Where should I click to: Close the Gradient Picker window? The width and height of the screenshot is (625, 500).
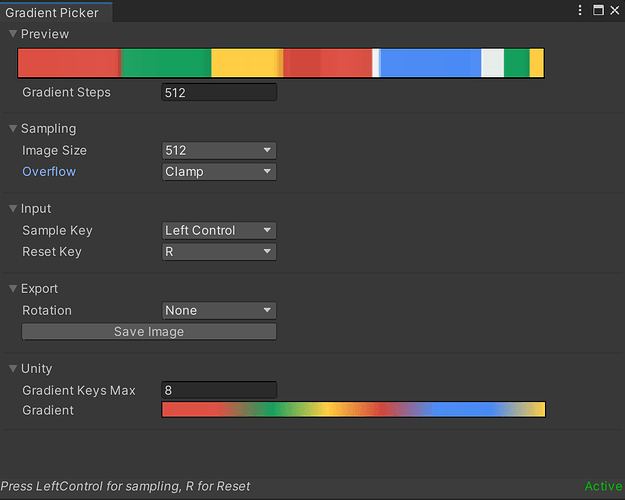click(613, 10)
